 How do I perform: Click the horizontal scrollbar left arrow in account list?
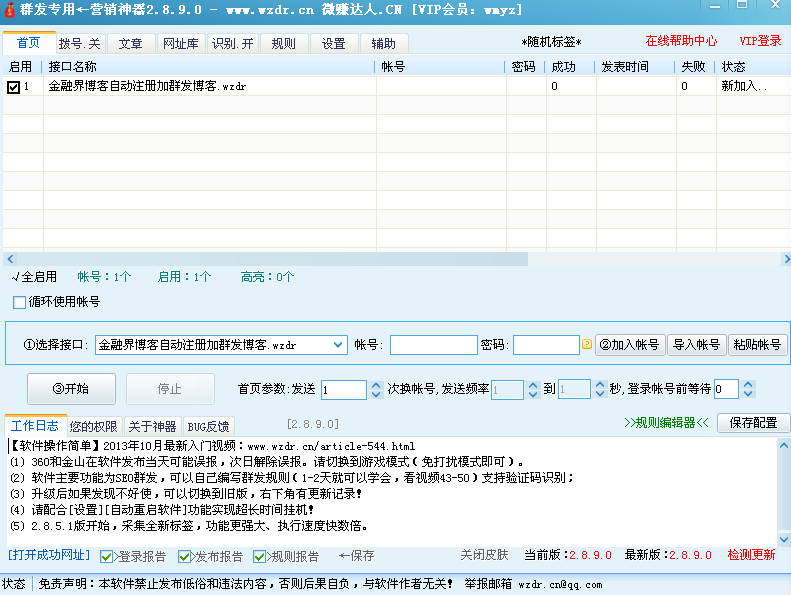[x=10, y=259]
